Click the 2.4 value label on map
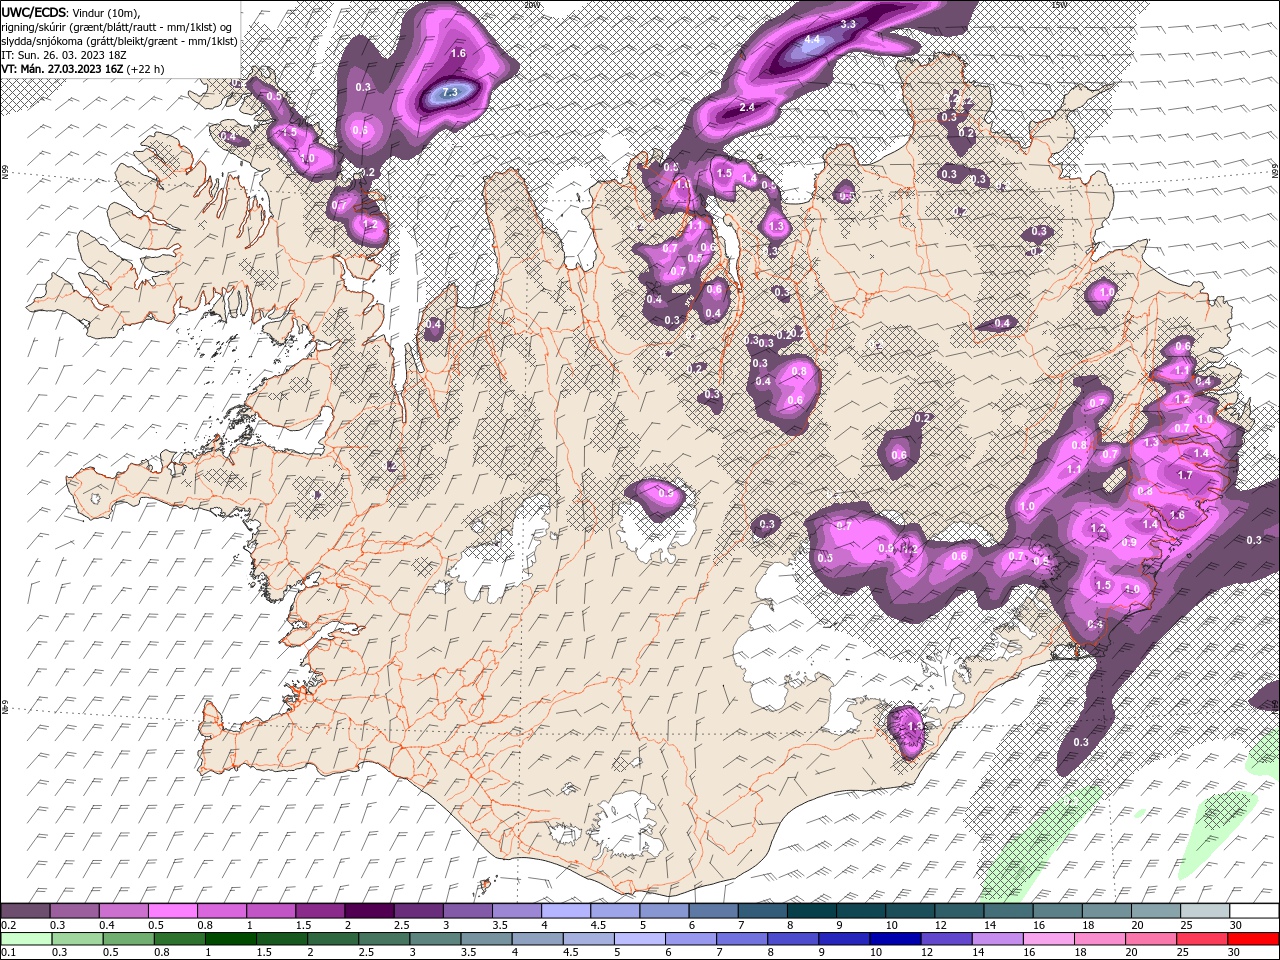Image resolution: width=1280 pixels, height=960 pixels. (746, 107)
